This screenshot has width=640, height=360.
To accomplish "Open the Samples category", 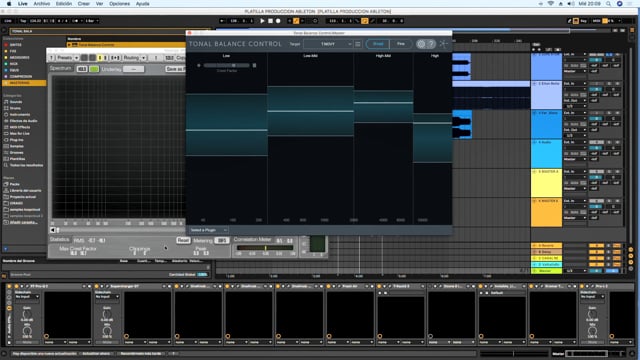I will pyautogui.click(x=17, y=146).
